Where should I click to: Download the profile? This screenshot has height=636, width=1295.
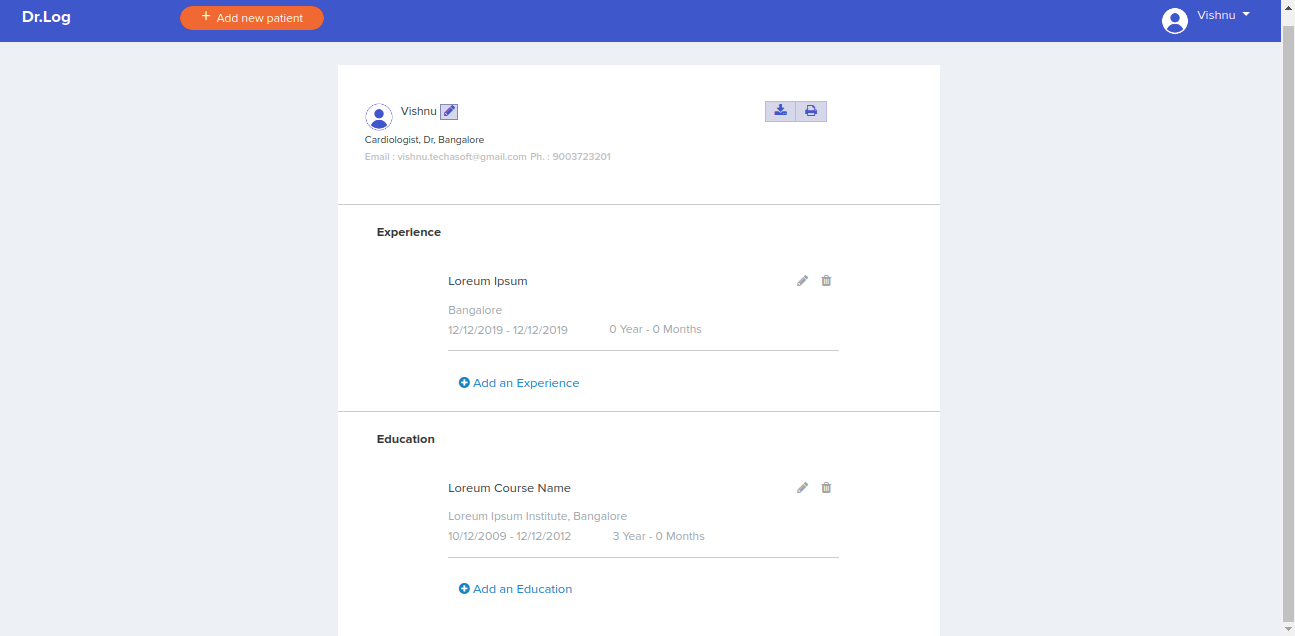point(781,111)
